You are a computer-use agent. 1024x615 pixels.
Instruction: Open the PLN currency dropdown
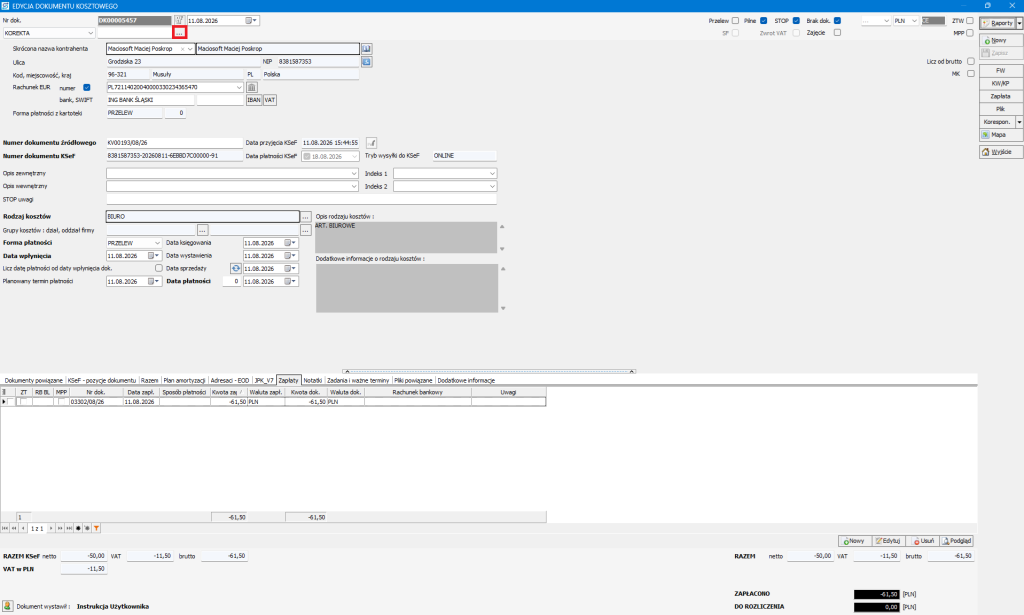click(914, 21)
